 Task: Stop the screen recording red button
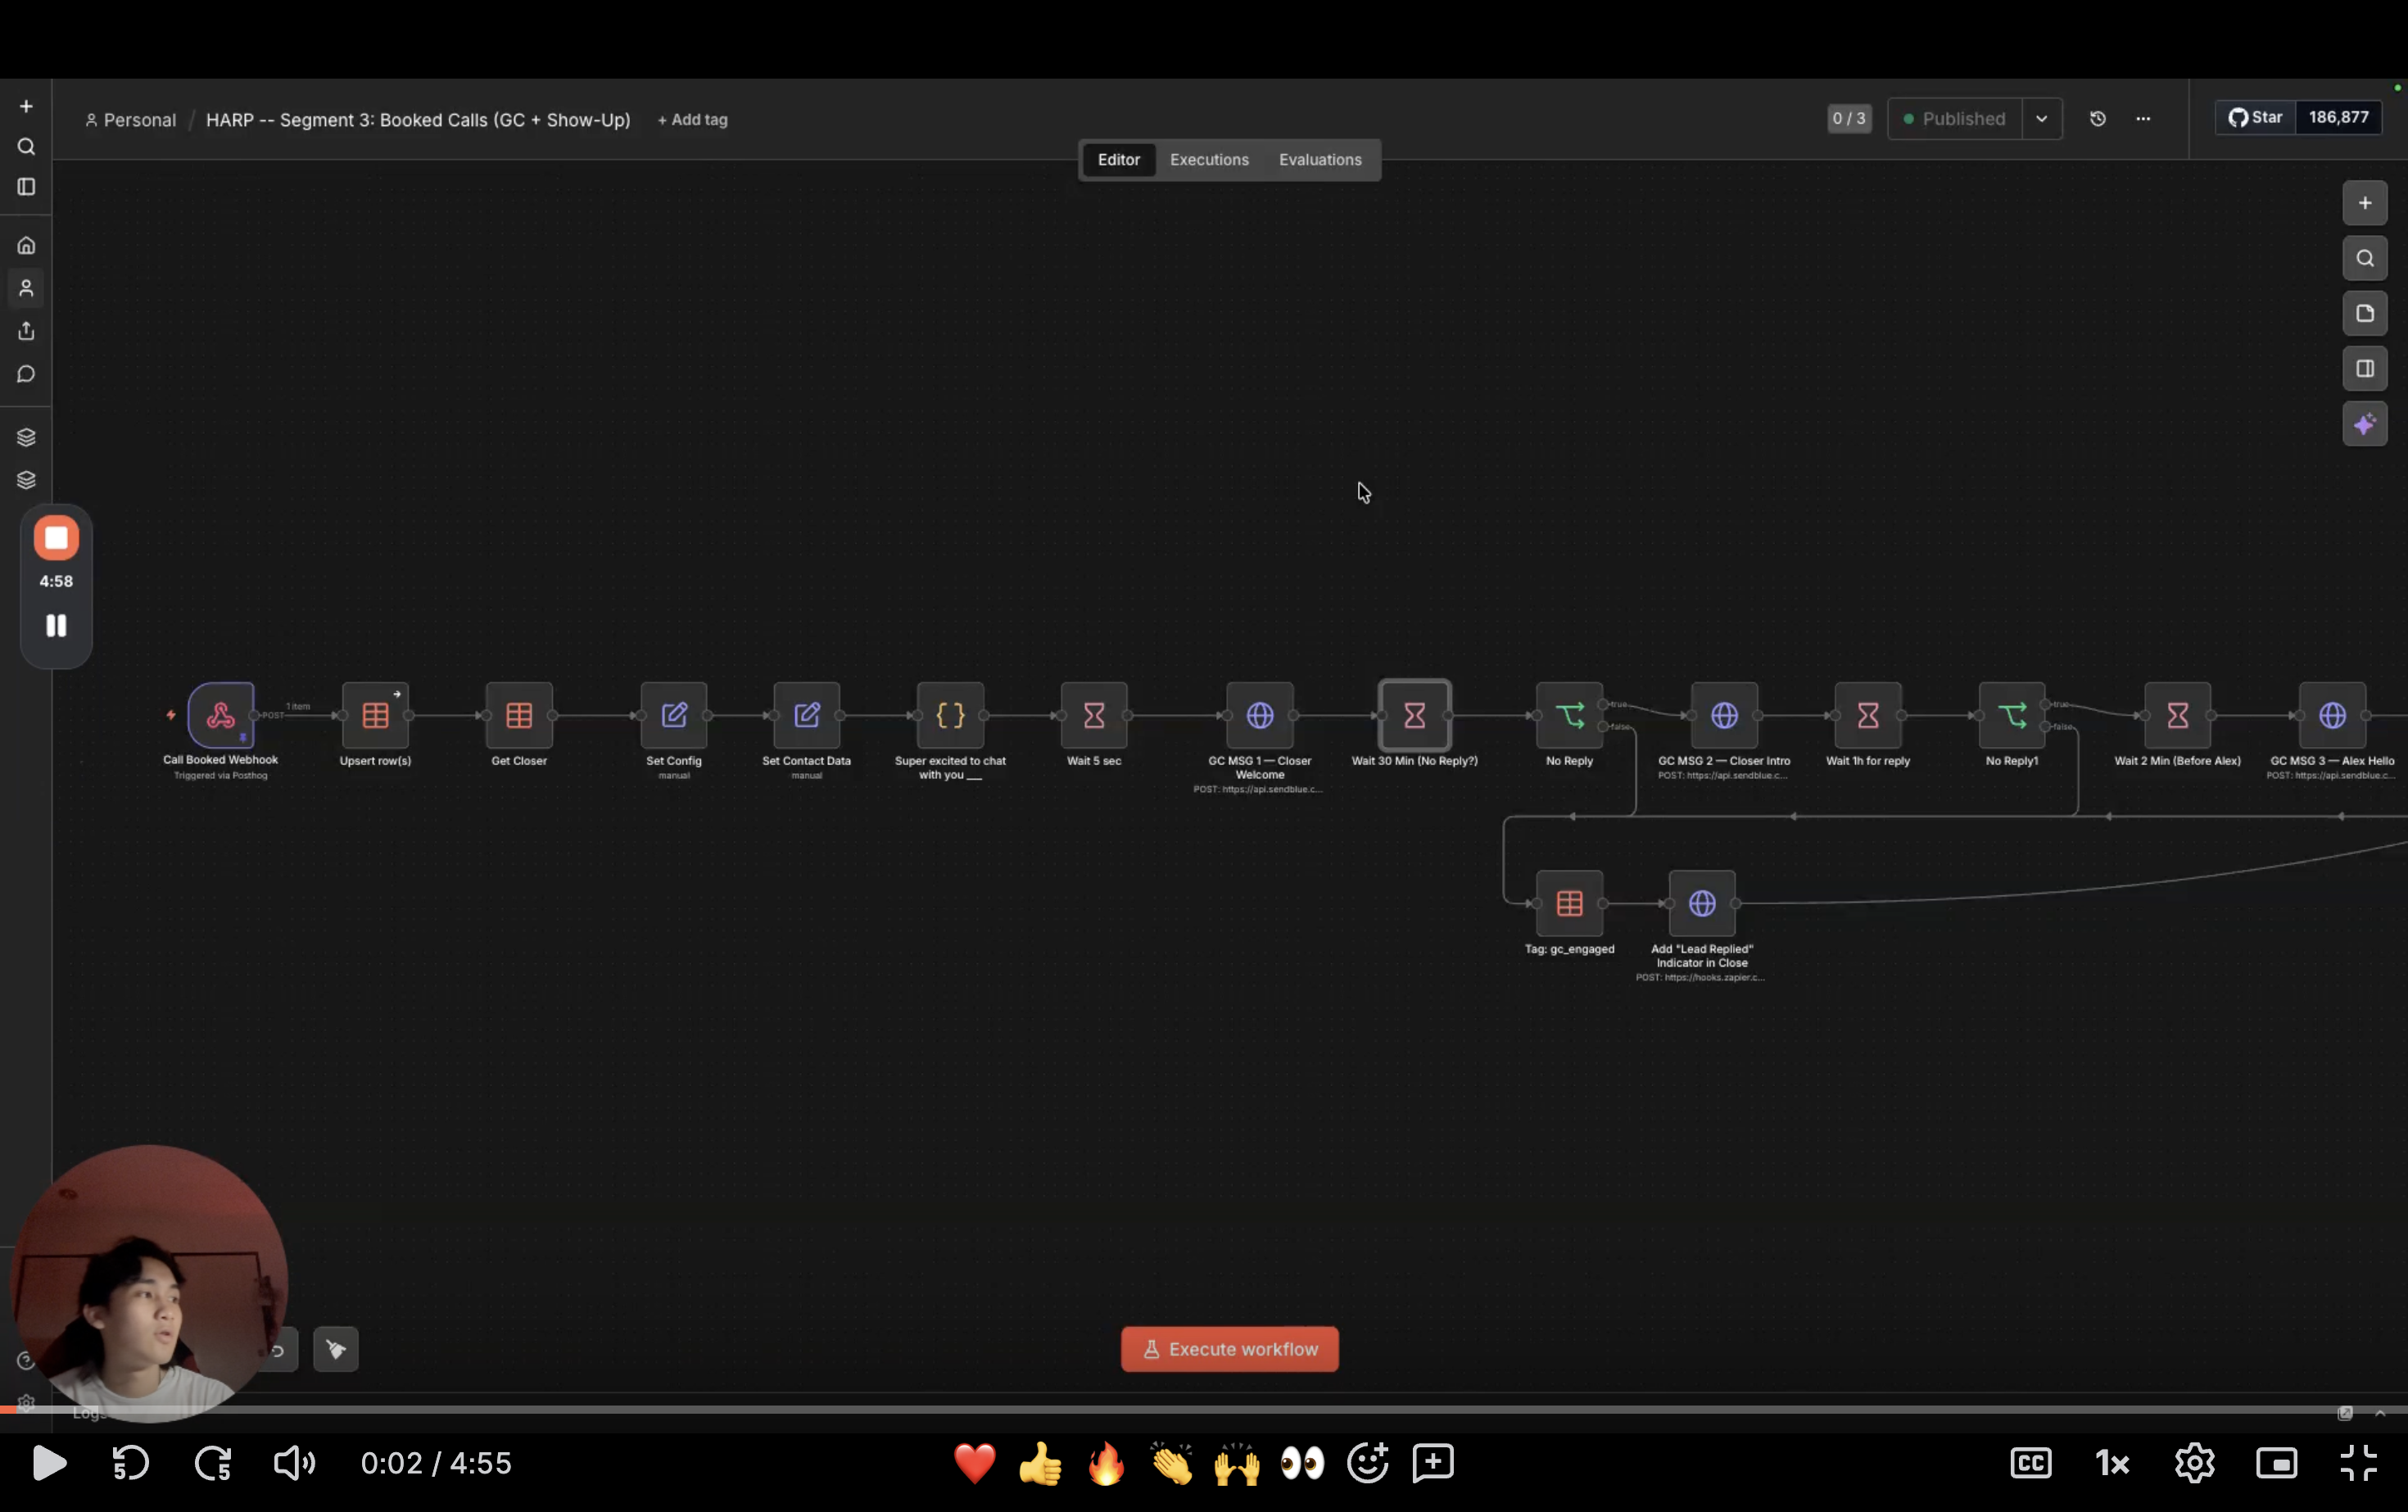(56, 538)
